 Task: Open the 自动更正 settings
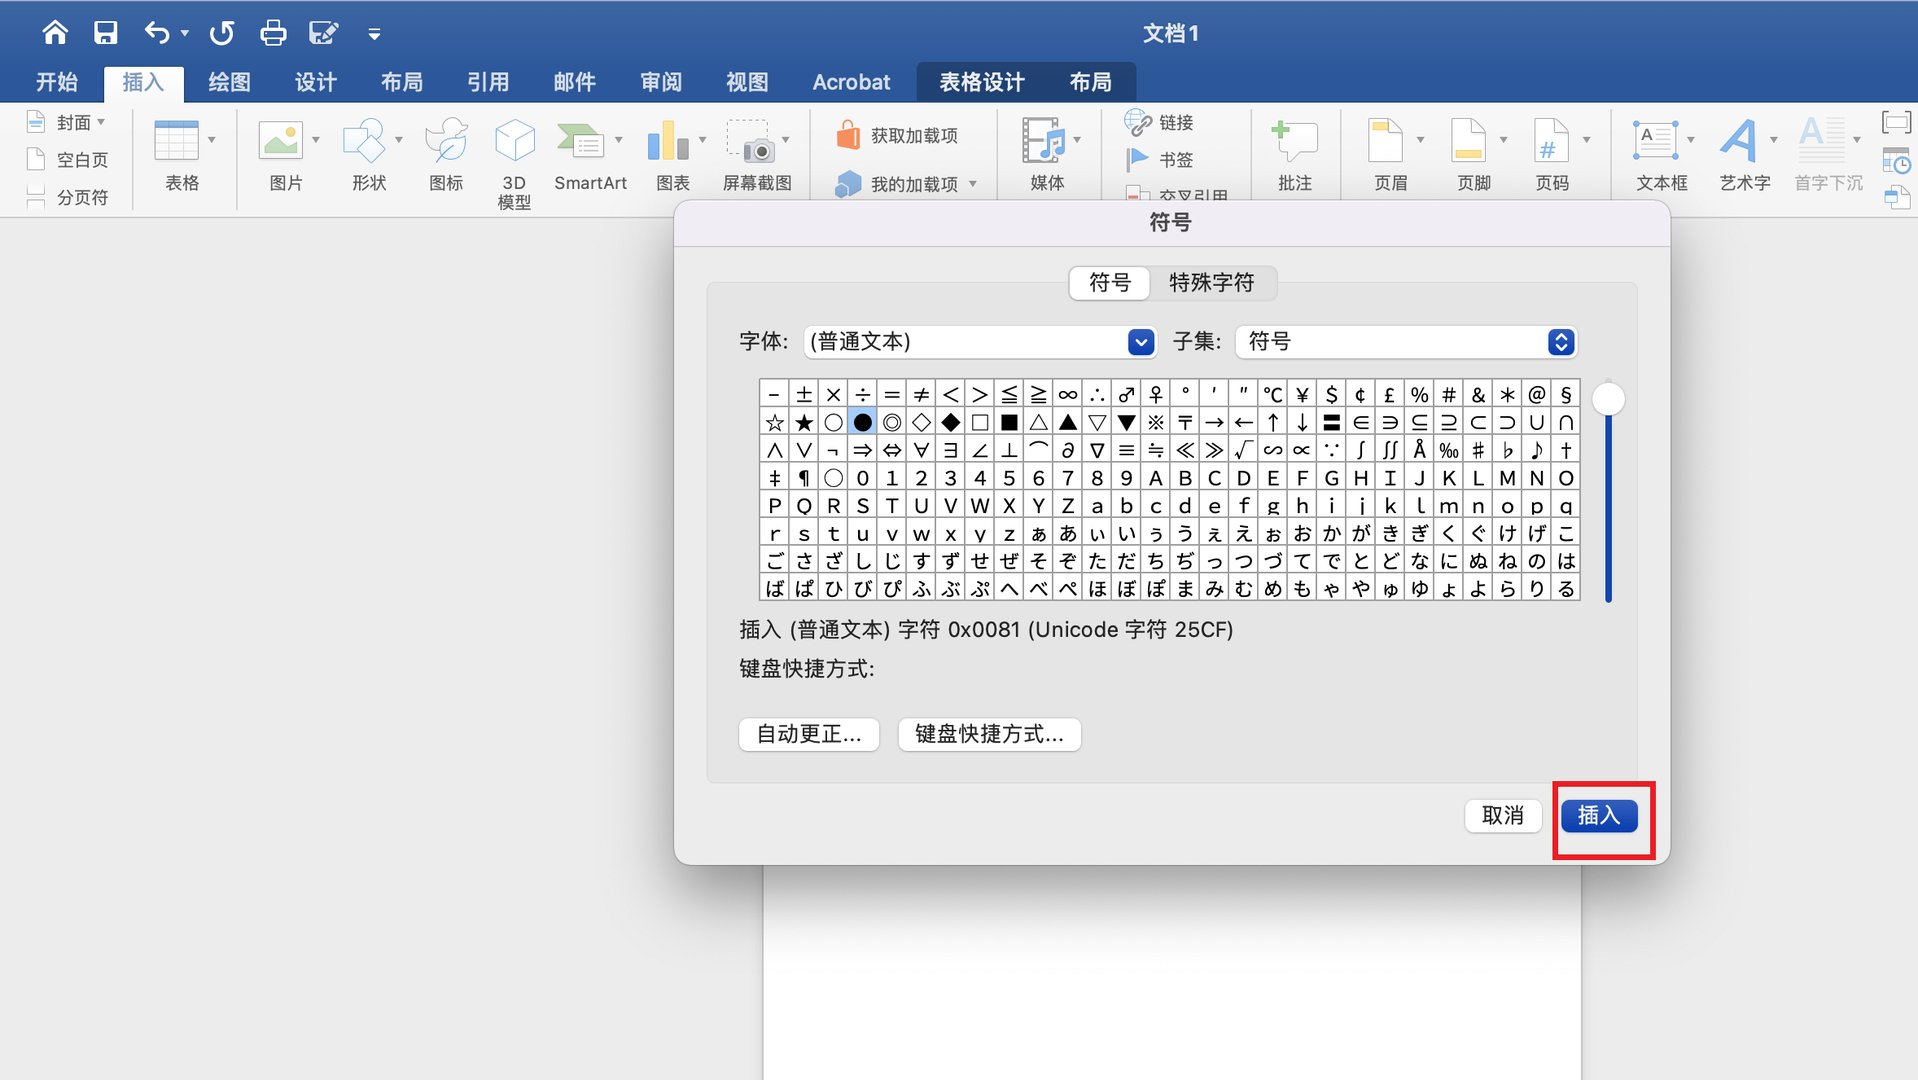tap(807, 734)
